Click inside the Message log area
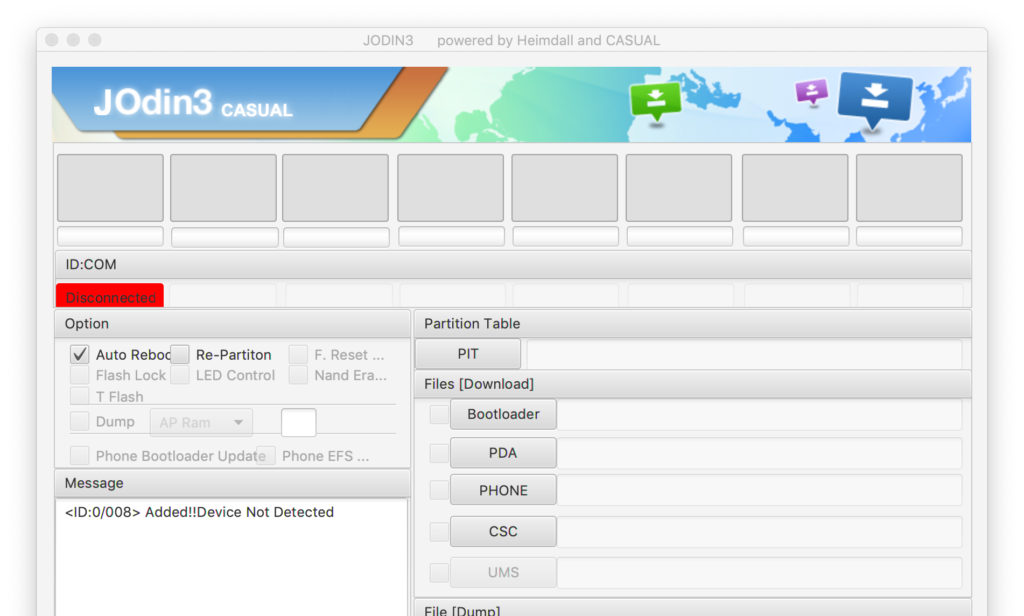Viewport: 1024px width, 616px height. (x=231, y=560)
